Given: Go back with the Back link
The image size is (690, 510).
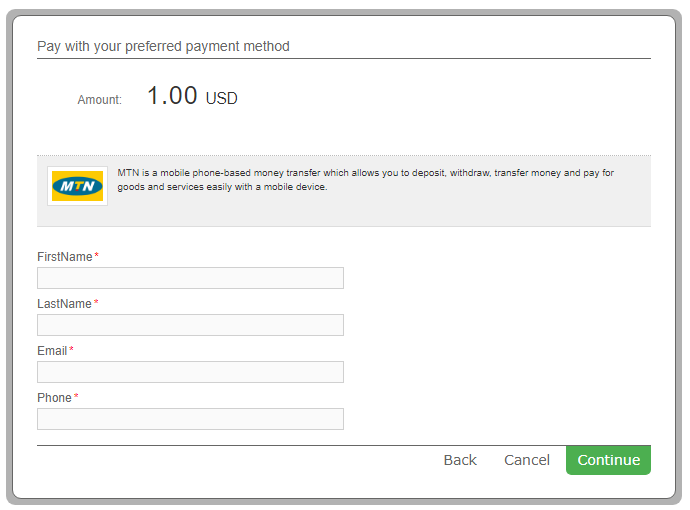Looking at the screenshot, I should [460, 460].
